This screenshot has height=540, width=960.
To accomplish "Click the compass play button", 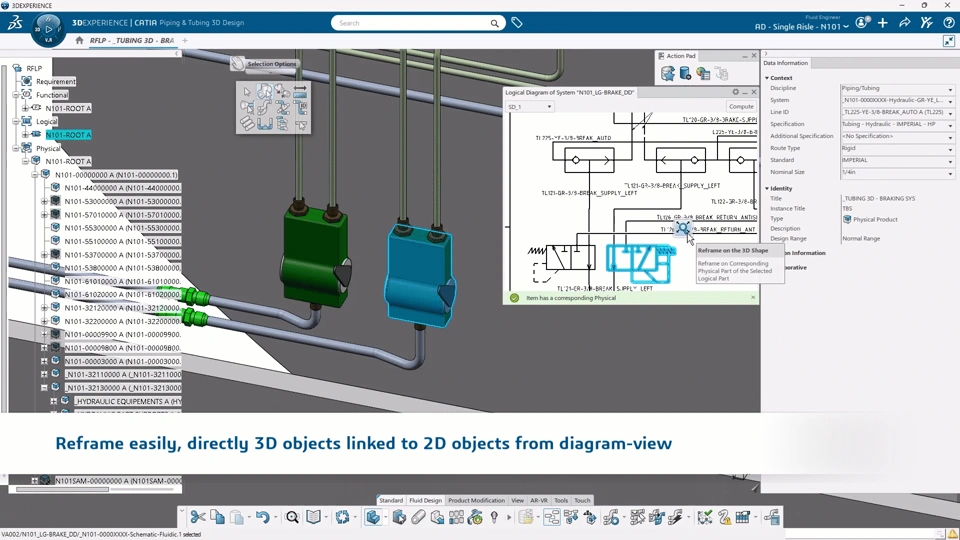I will 48,29.
